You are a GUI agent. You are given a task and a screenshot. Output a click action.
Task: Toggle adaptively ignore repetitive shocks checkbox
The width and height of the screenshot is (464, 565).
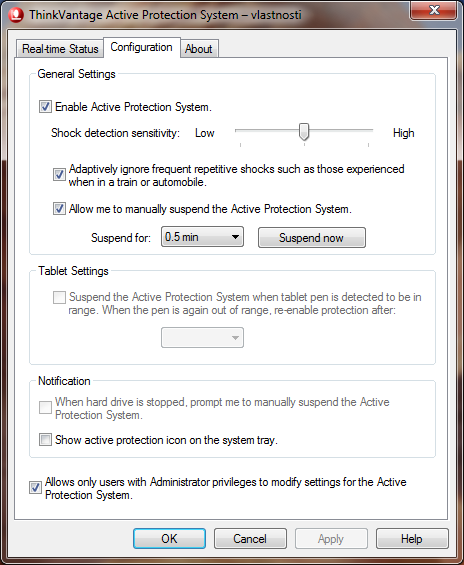59,175
